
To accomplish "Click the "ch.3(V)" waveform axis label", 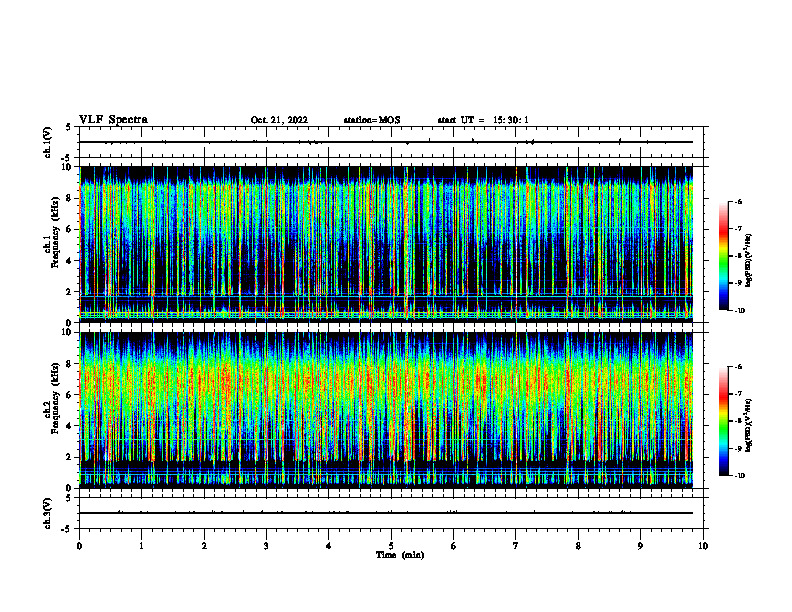I will click(x=48, y=513).
